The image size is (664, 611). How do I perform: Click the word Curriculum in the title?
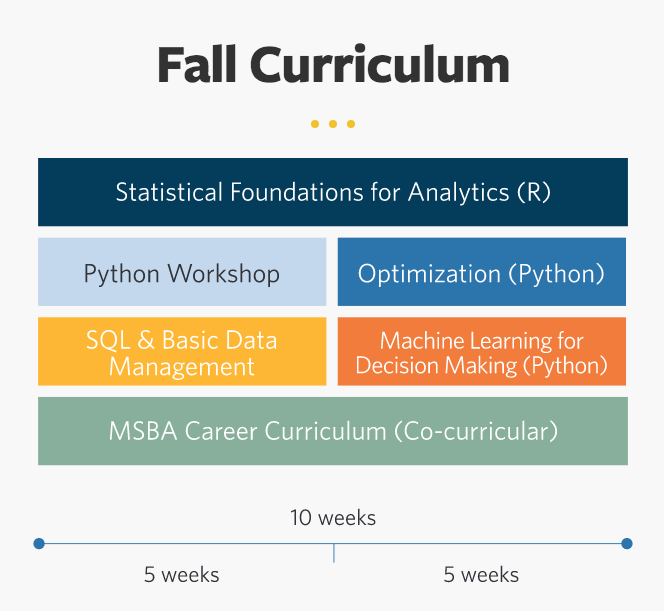tap(380, 64)
